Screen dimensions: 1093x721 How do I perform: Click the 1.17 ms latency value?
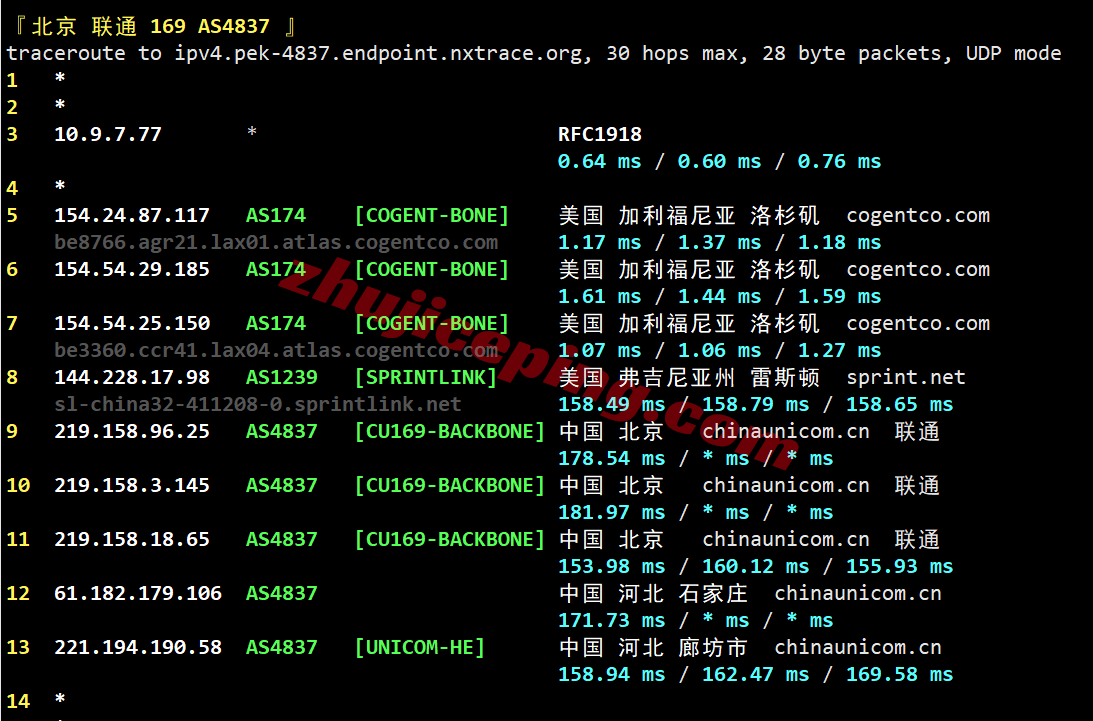tap(599, 243)
